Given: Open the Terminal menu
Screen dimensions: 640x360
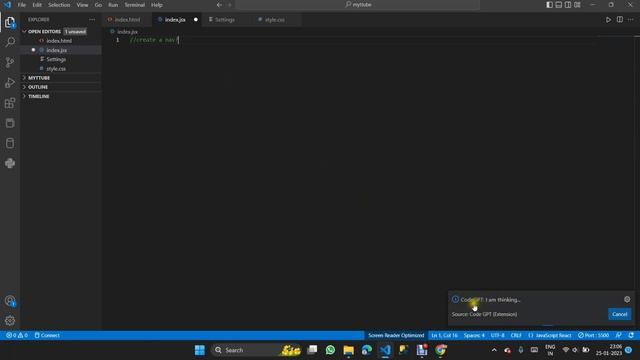Looking at the screenshot, I should coord(135,5).
